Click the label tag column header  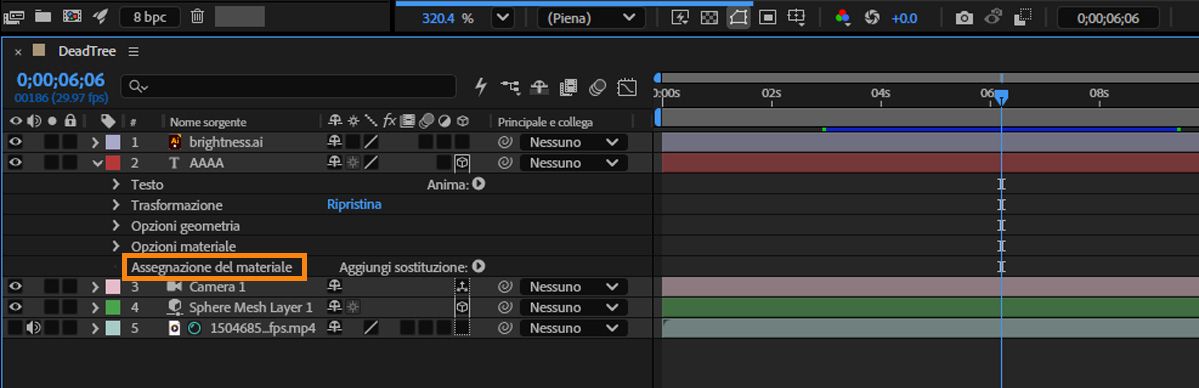pos(108,121)
